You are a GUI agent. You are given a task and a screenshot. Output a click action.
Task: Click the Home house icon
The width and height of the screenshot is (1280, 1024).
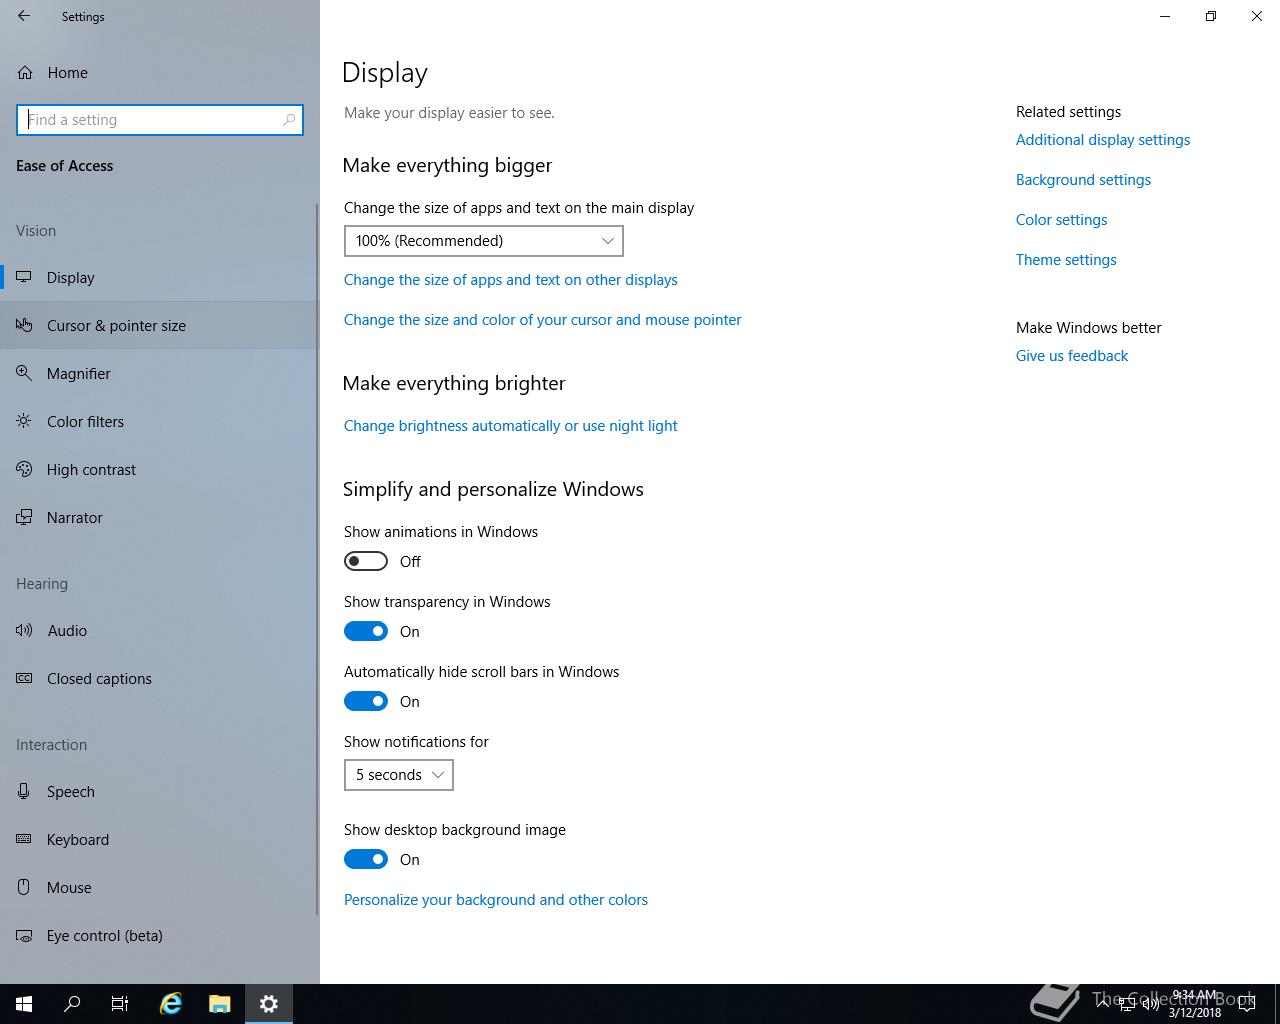[x=25, y=73]
